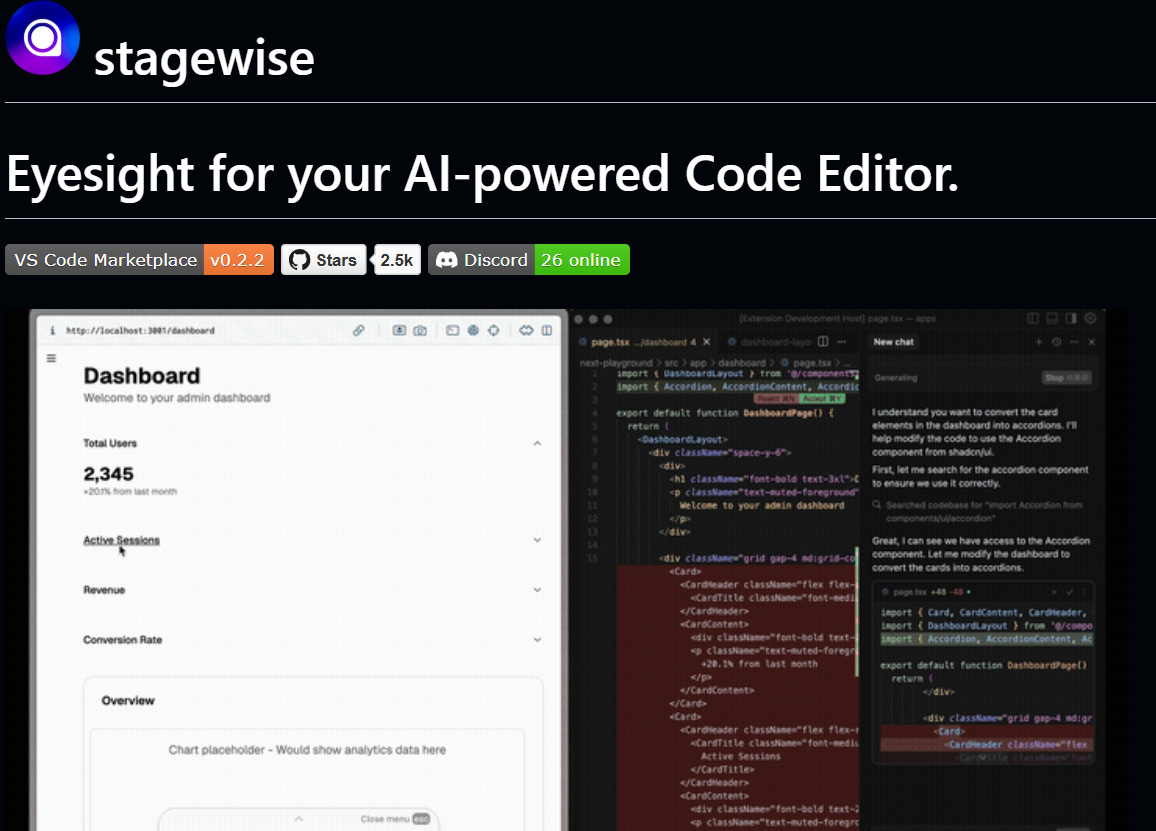Click the link chain icon in browser toolbar
The width and height of the screenshot is (1156, 831).
point(358,330)
